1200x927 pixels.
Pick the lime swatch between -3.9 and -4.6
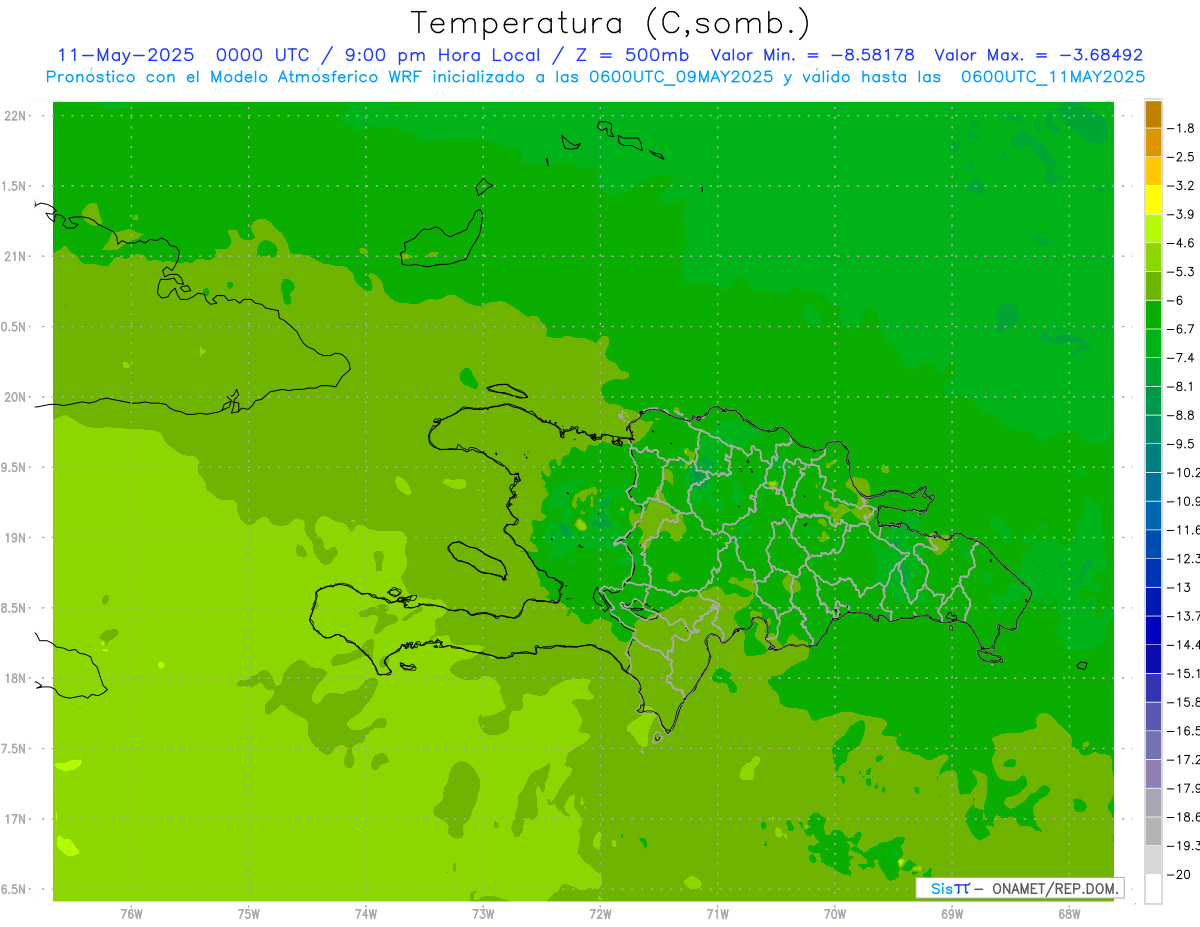click(x=1153, y=229)
